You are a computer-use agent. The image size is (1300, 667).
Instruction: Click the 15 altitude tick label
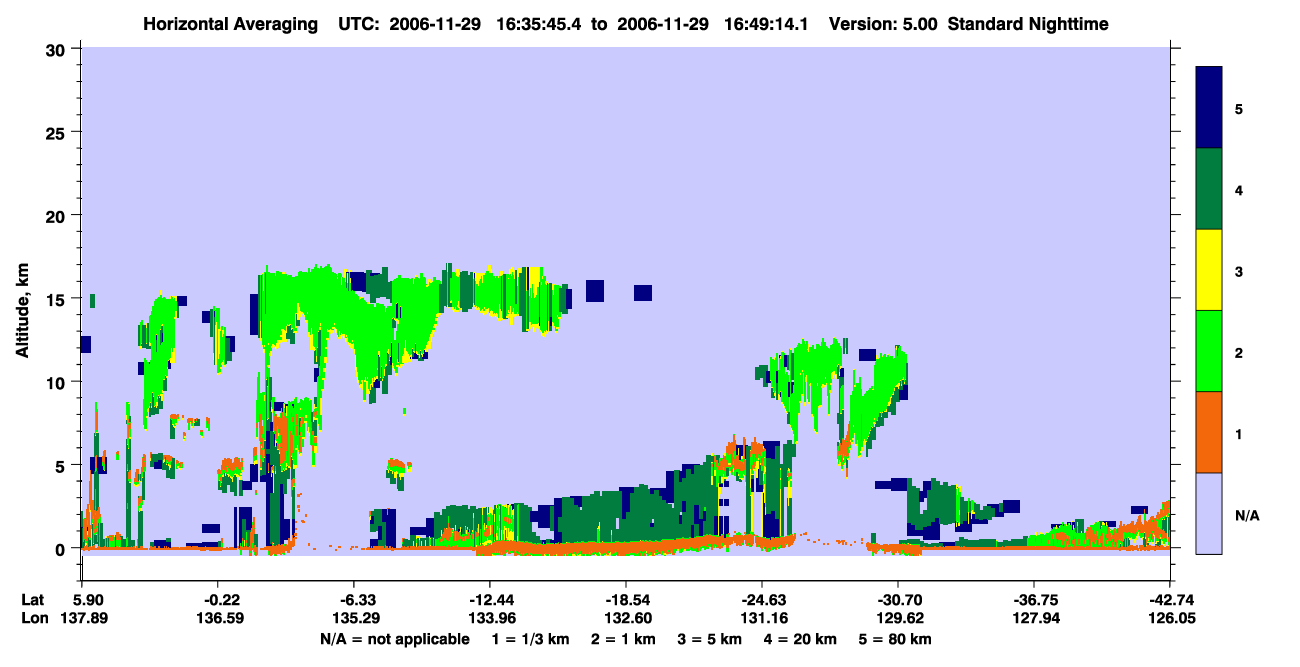(57, 298)
